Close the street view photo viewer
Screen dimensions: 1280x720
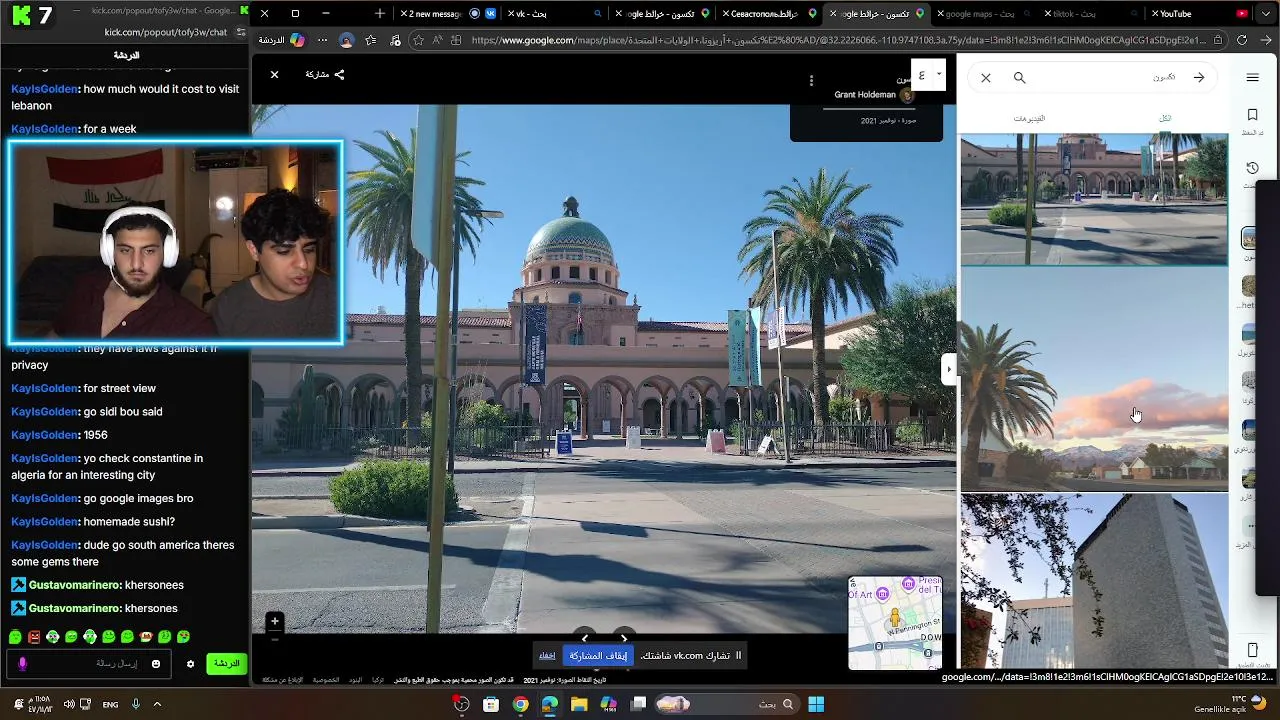[x=274, y=75]
